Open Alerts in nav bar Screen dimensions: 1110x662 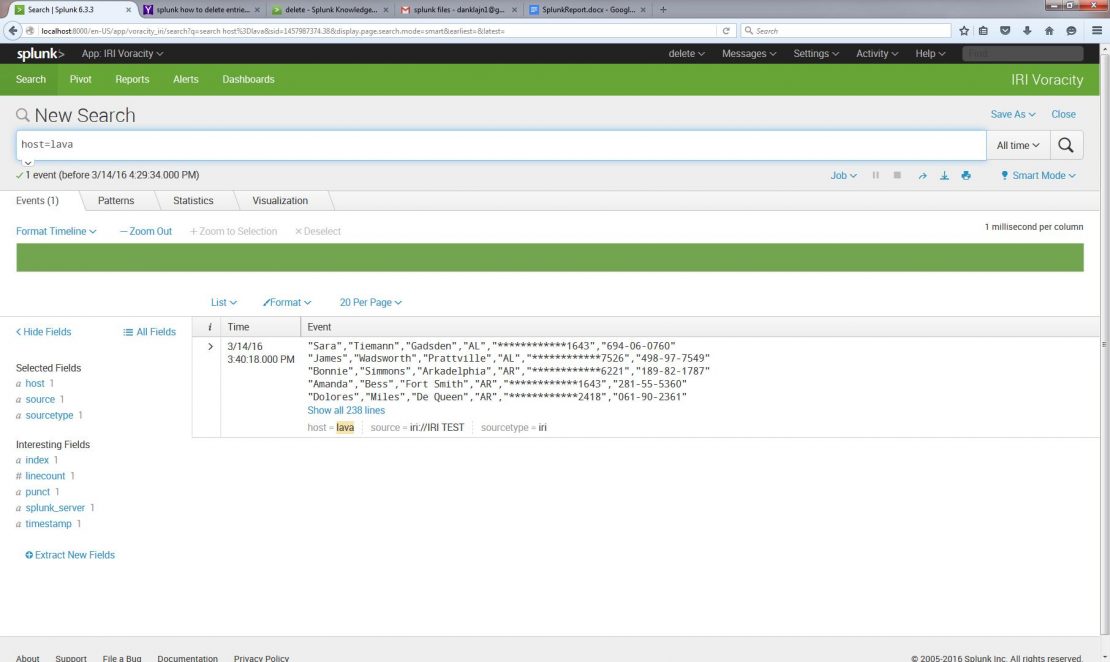(x=185, y=79)
